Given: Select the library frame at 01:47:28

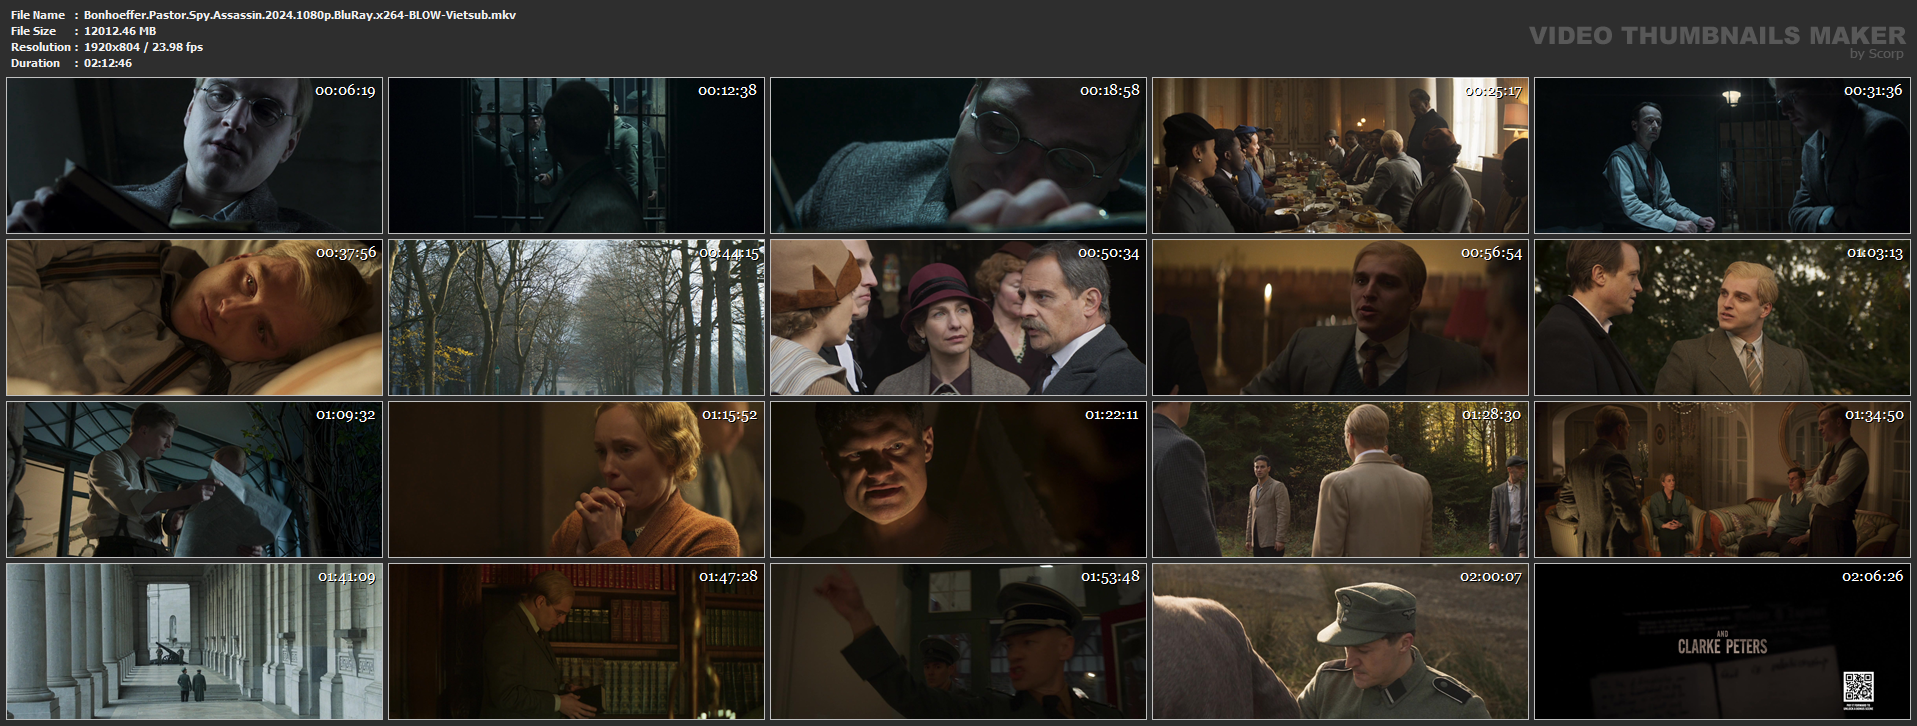Looking at the screenshot, I should [x=576, y=642].
